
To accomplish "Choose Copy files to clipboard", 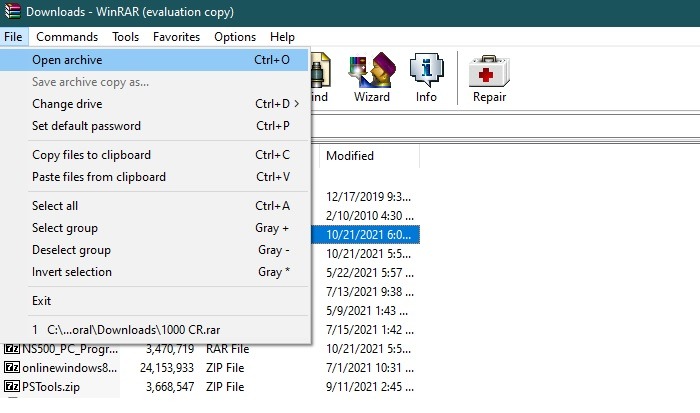I will (154, 155).
